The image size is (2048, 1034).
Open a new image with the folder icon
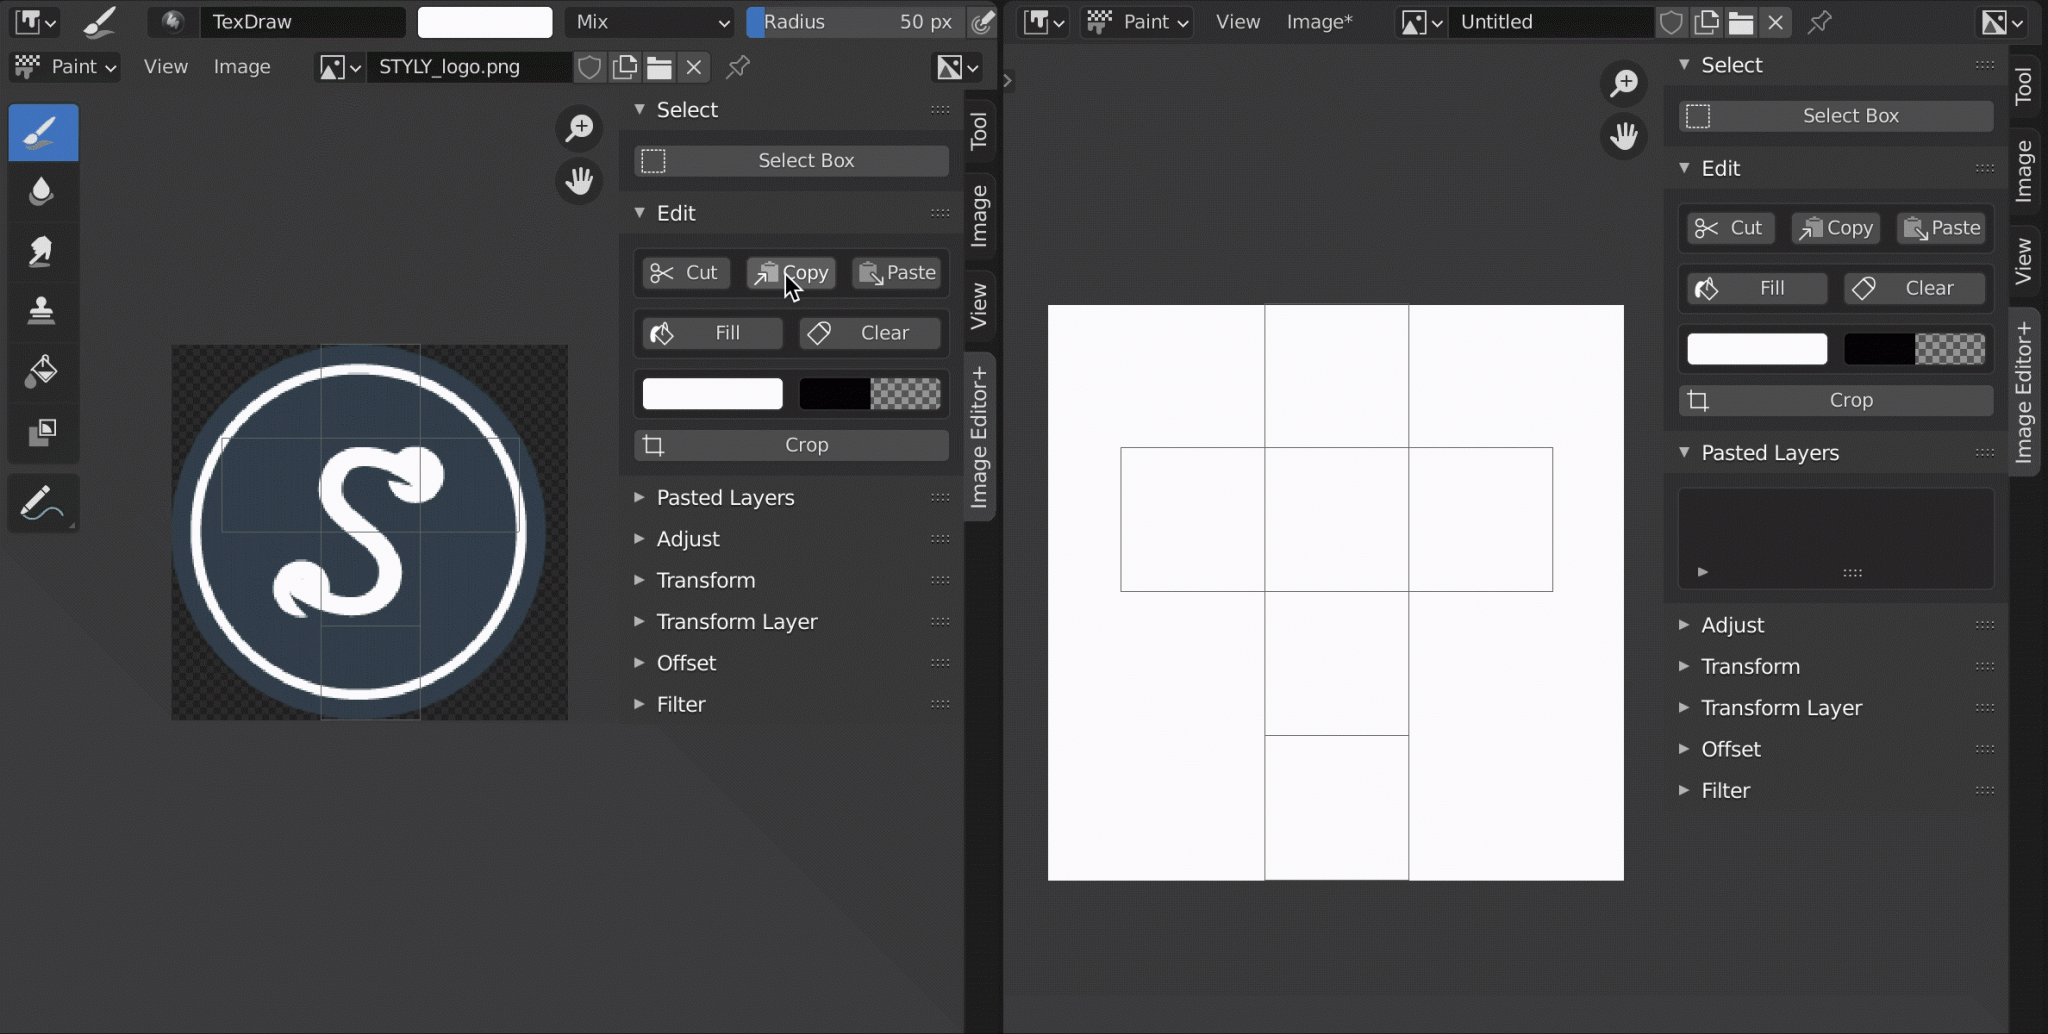(x=658, y=67)
